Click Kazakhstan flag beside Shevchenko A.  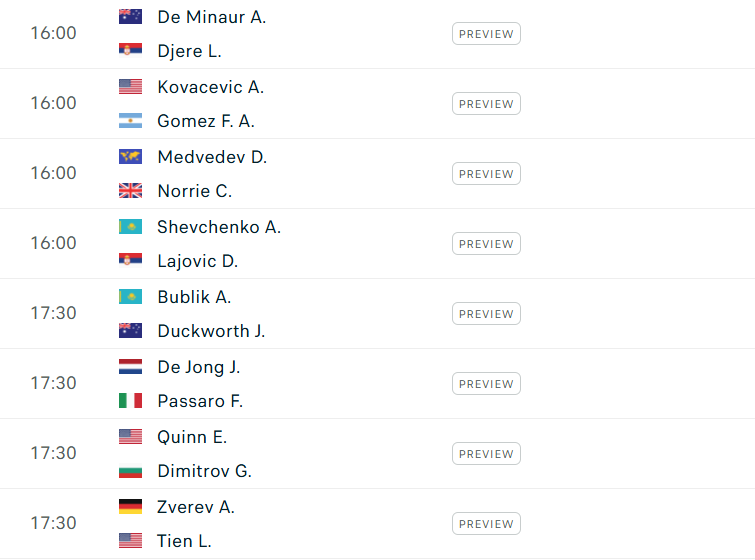[x=130, y=227]
